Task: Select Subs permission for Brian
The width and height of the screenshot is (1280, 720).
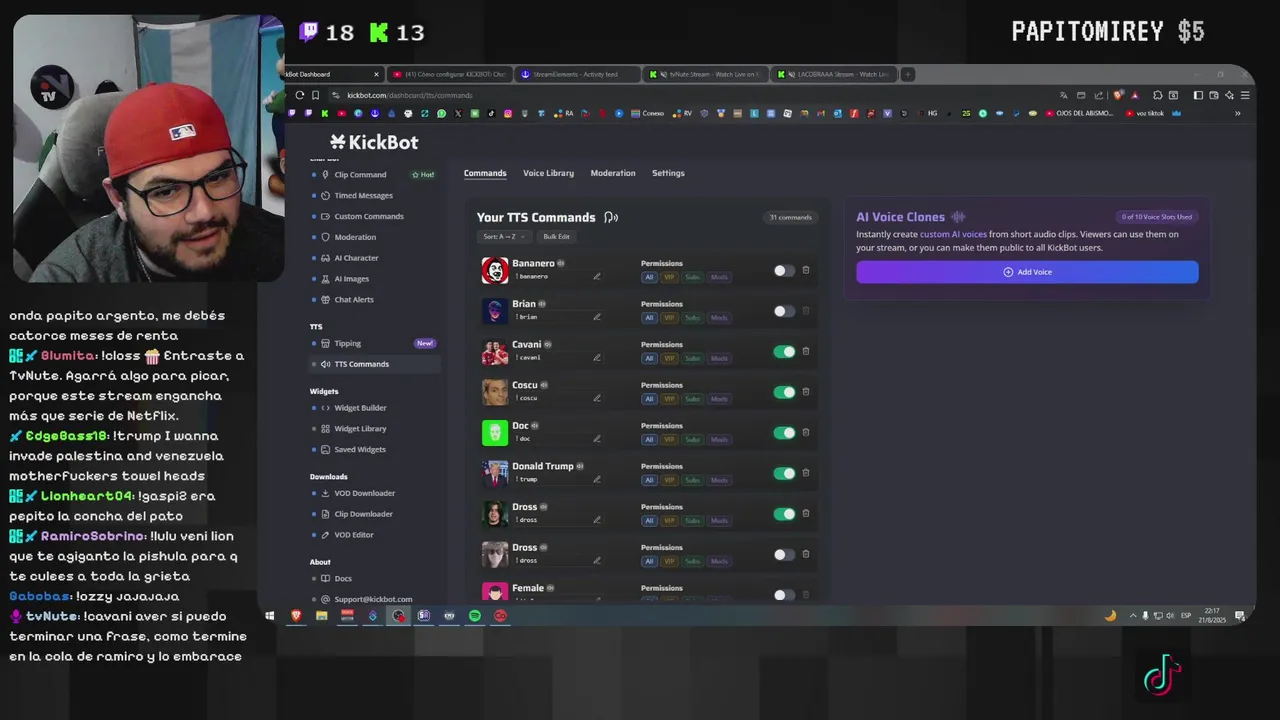Action: click(x=692, y=318)
